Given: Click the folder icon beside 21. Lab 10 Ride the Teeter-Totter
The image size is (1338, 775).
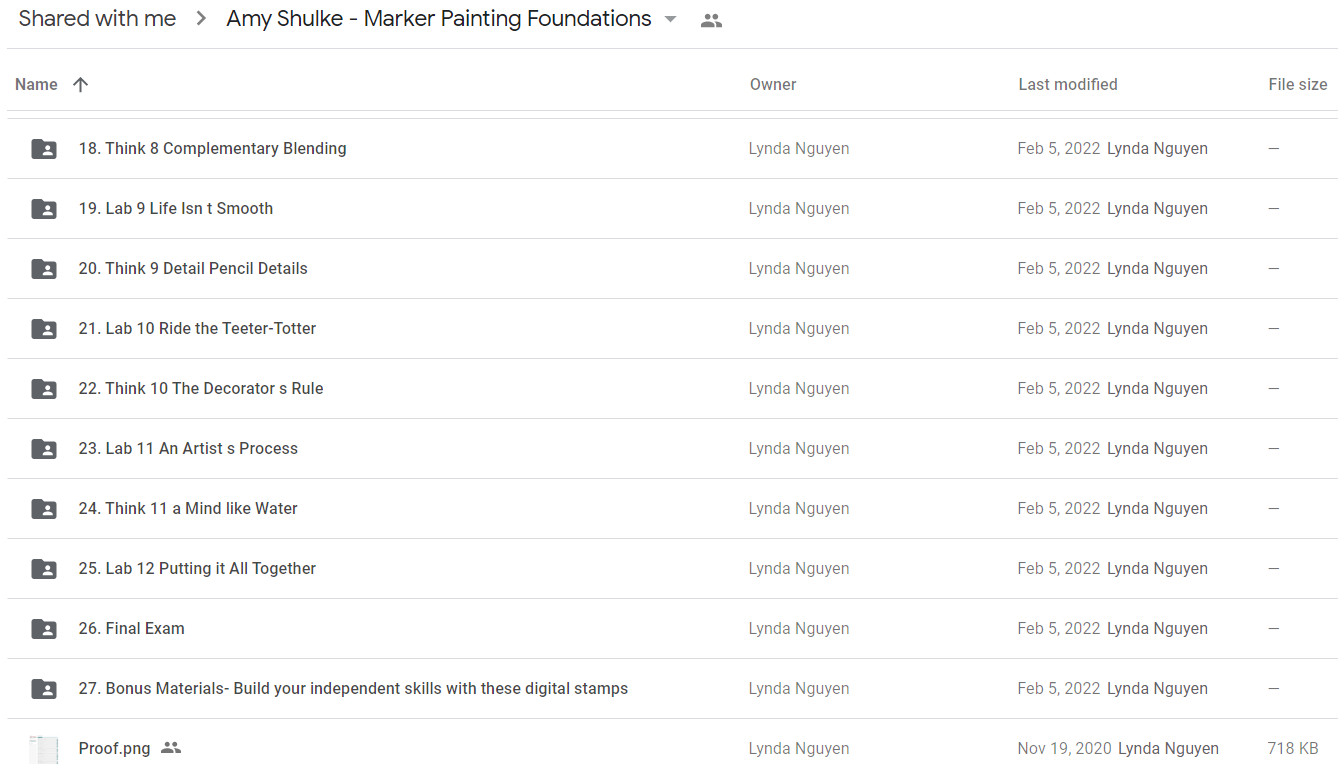Looking at the screenshot, I should 44,329.
